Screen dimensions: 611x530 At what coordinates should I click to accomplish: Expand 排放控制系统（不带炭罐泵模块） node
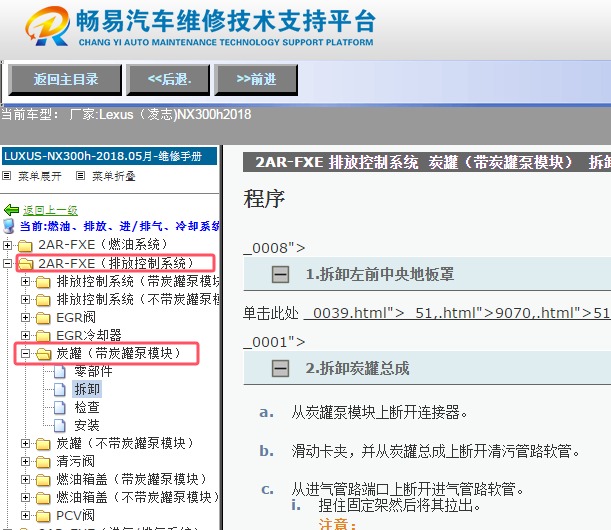tap(25, 299)
